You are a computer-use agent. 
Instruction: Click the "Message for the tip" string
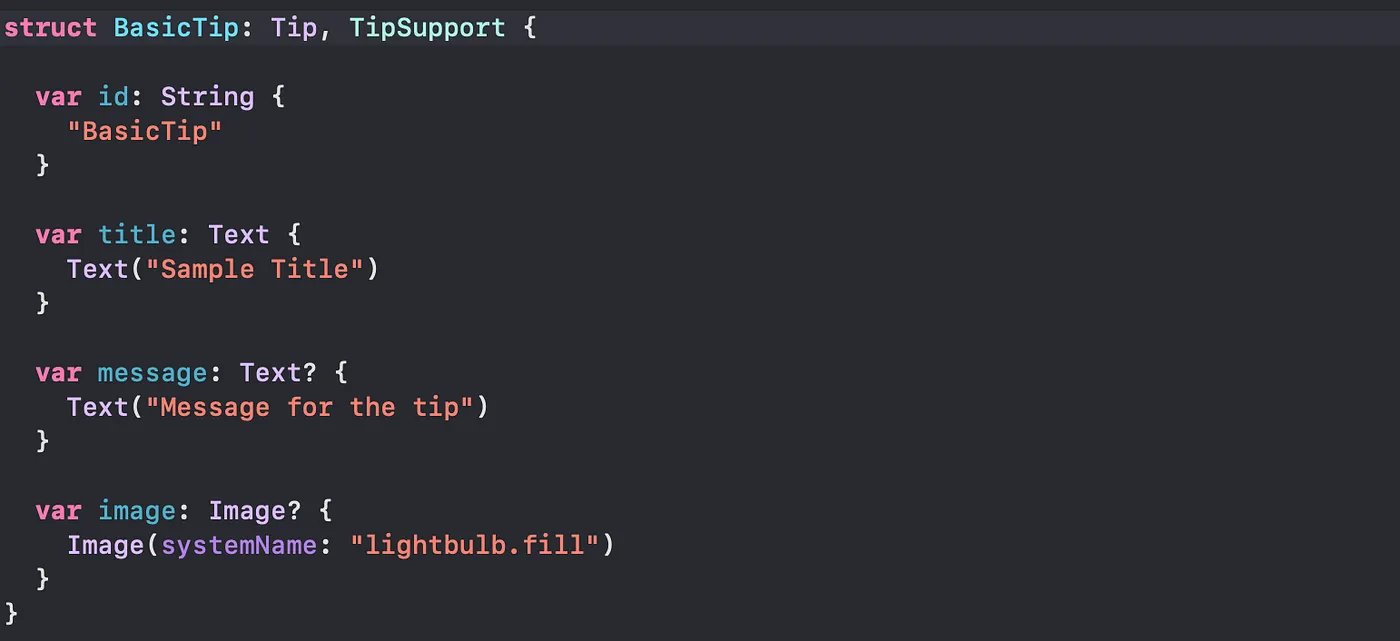(x=309, y=407)
